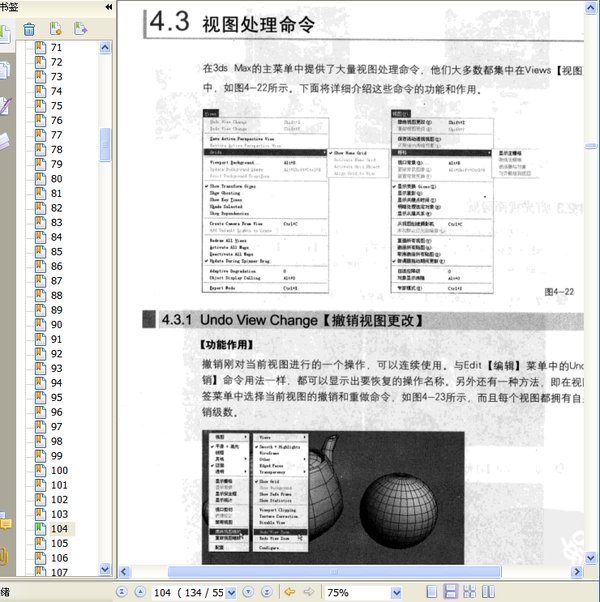This screenshot has width=600, height=602.
Task: Select bookmark 90
Action: coord(56,324)
